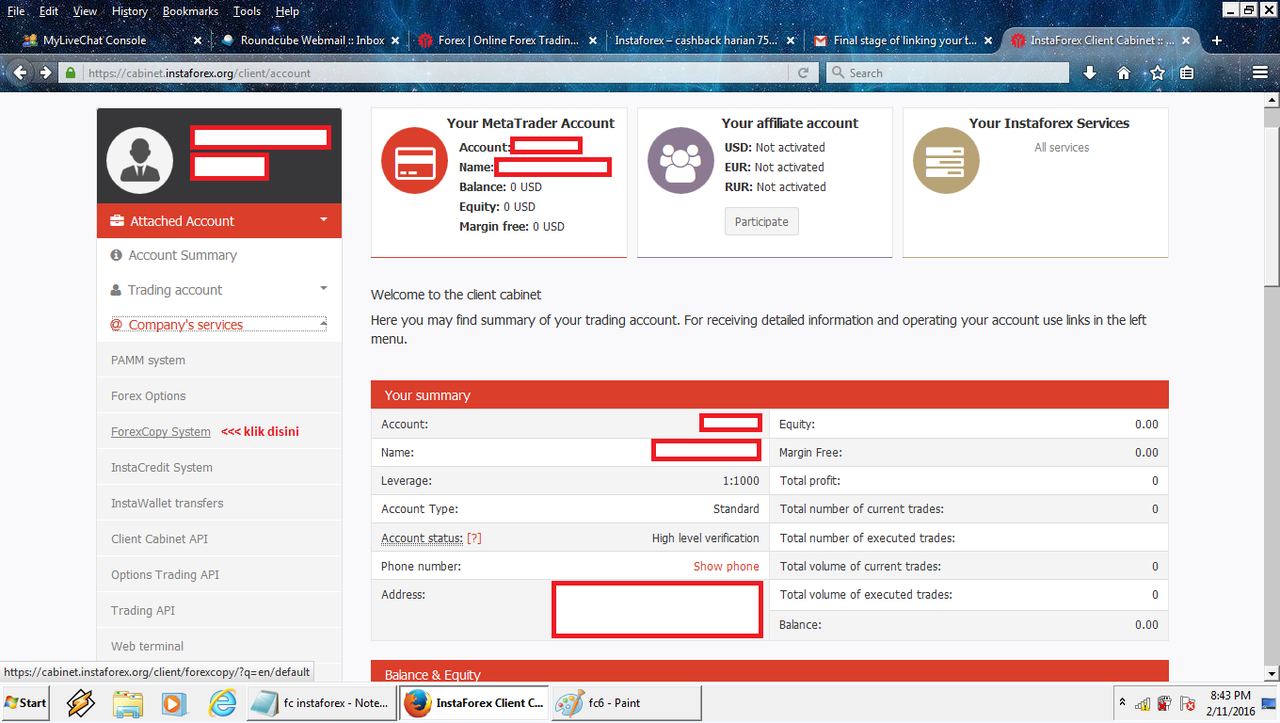The width and height of the screenshot is (1280, 723).
Task: Click the info icon beside Account Summary
Action: [x=117, y=255]
